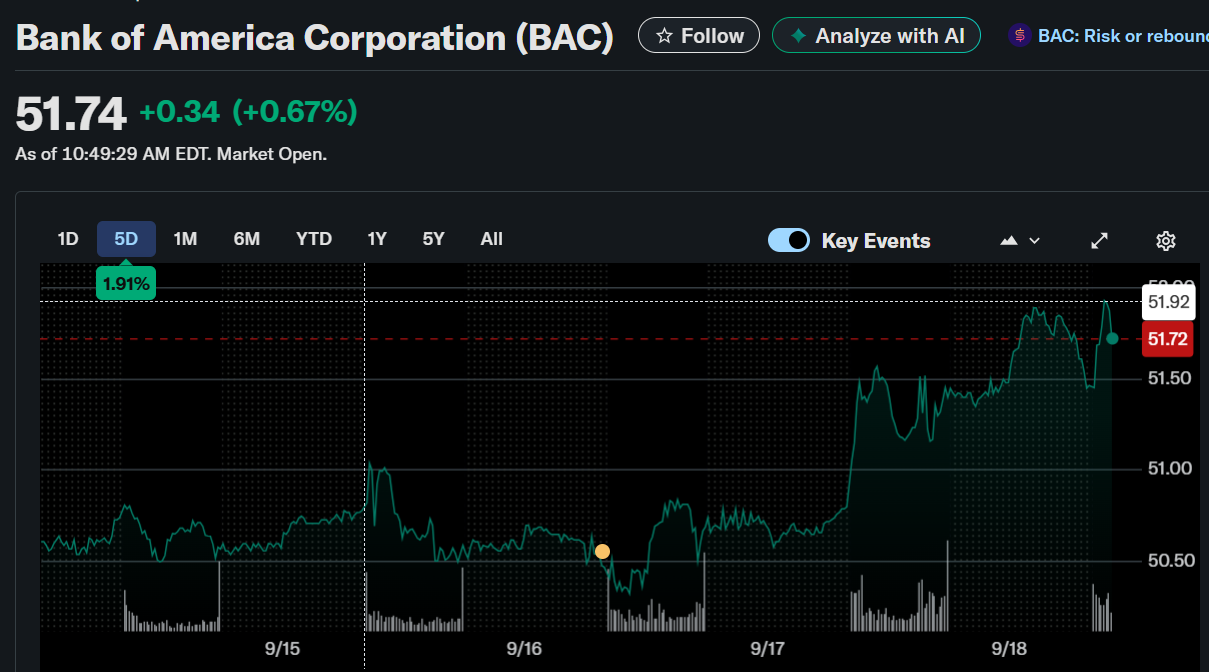
Task: Click the 9/15 date label
Action: tap(283, 649)
